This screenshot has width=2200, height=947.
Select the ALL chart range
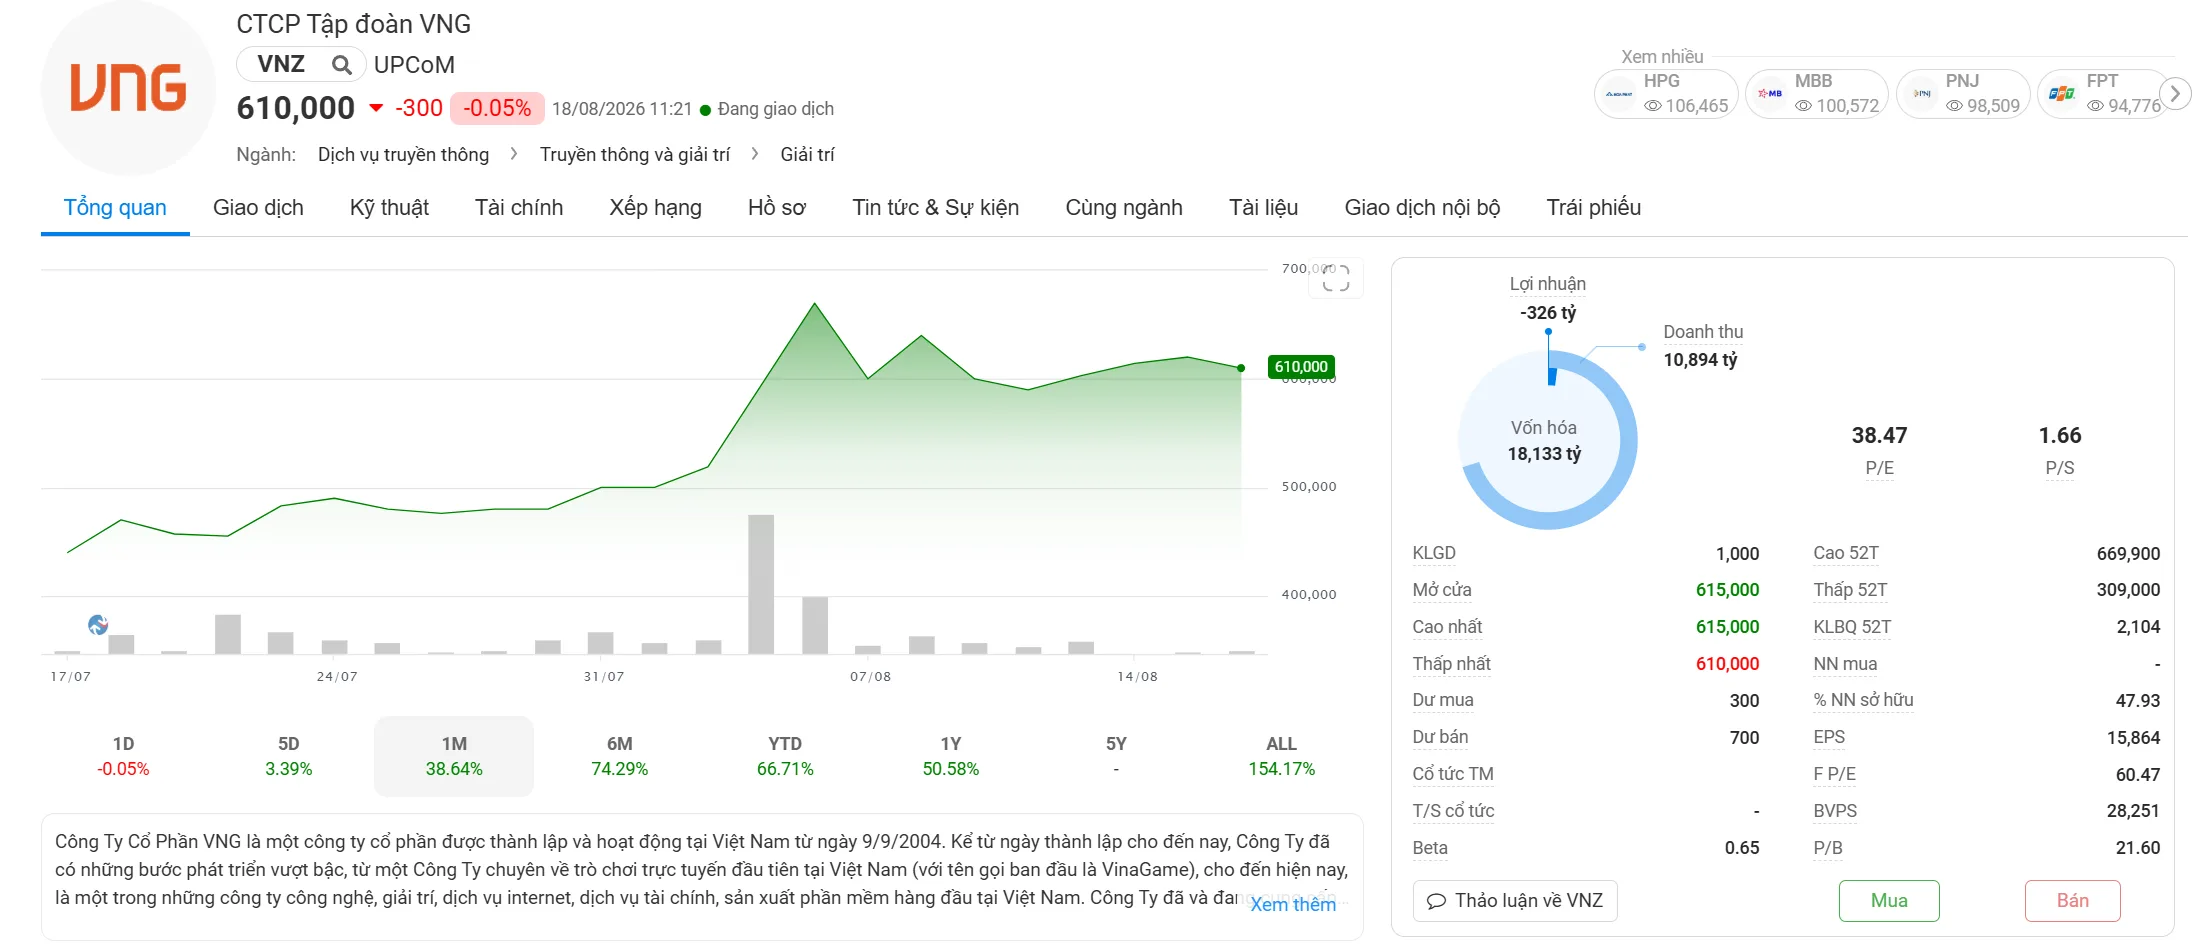(x=1281, y=756)
